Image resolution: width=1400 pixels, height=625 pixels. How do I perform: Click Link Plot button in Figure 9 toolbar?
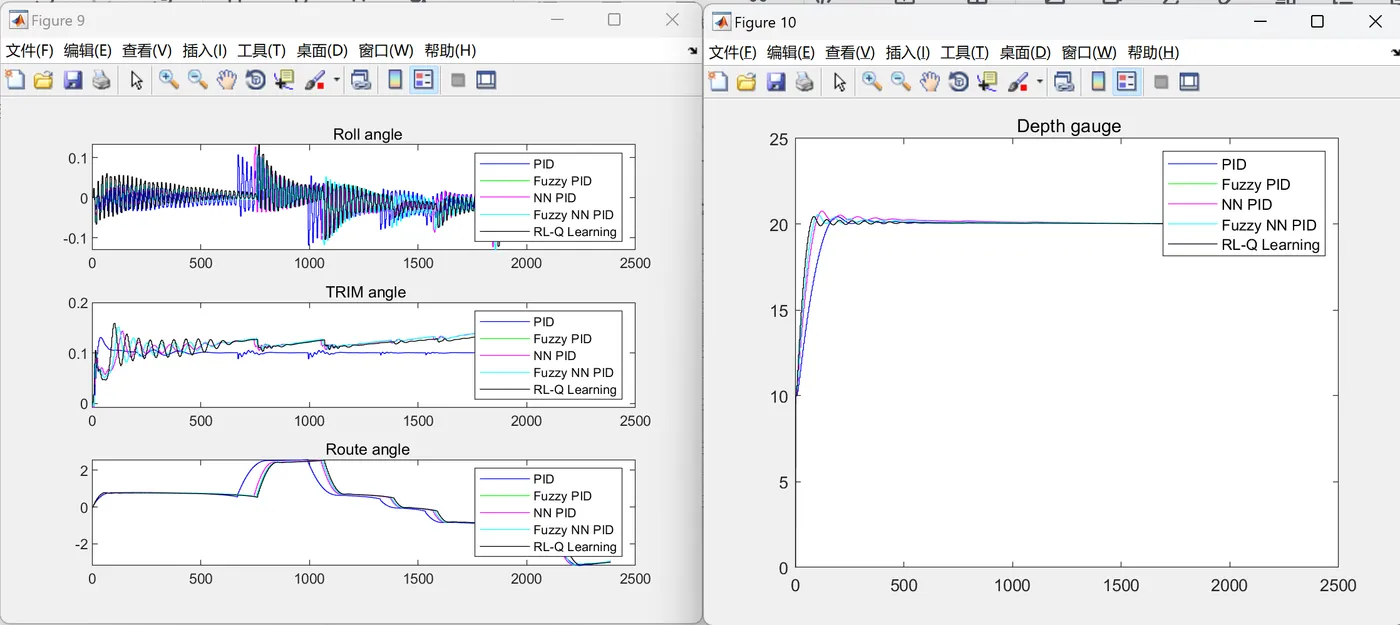pyautogui.click(x=361, y=80)
